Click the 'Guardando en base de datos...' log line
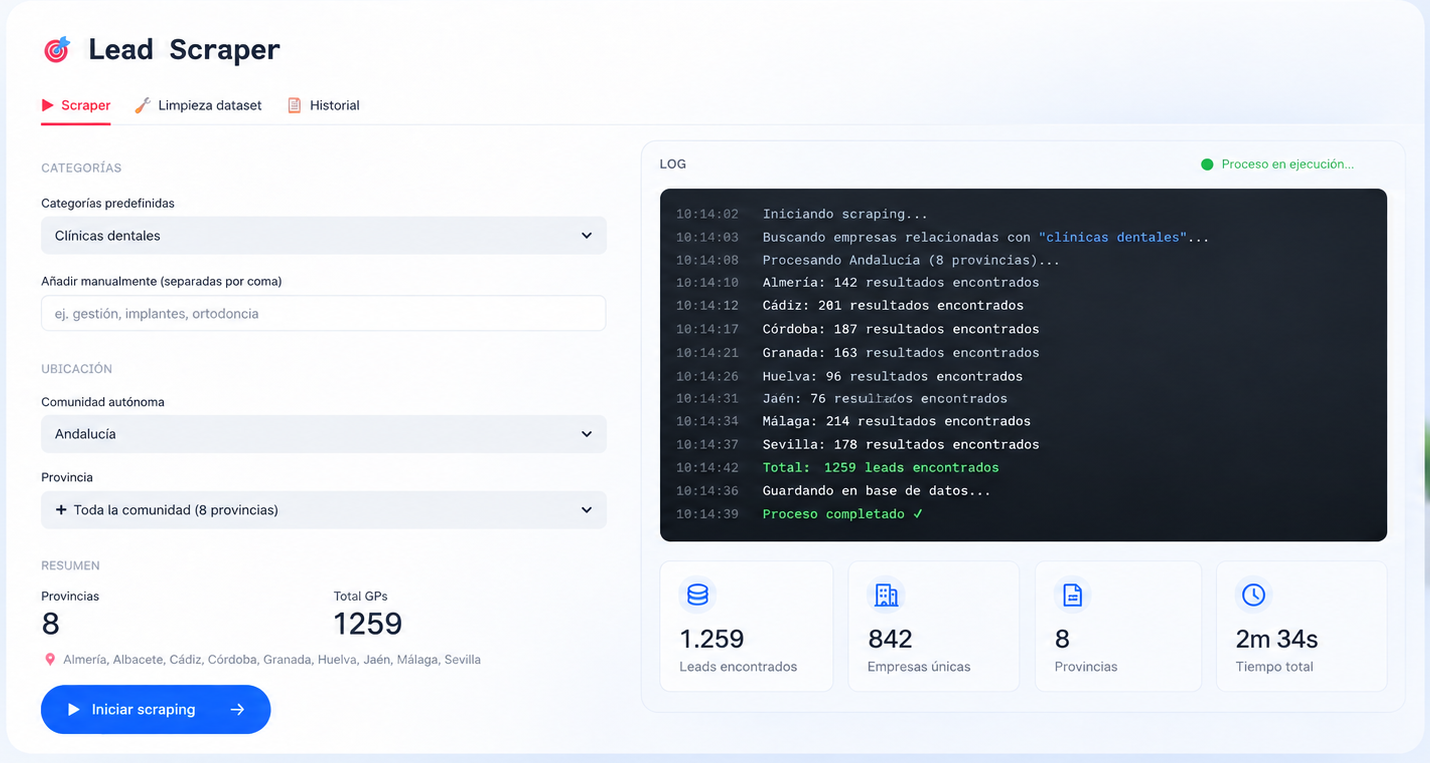This screenshot has height=763, width=1430. 876,491
